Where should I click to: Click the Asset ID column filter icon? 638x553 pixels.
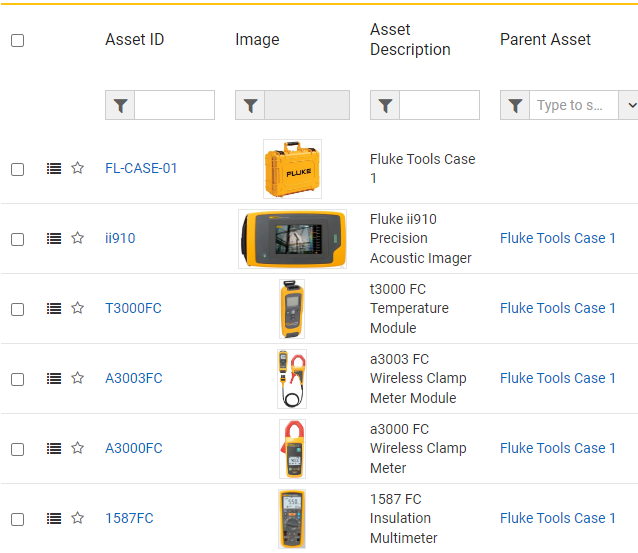tap(120, 105)
